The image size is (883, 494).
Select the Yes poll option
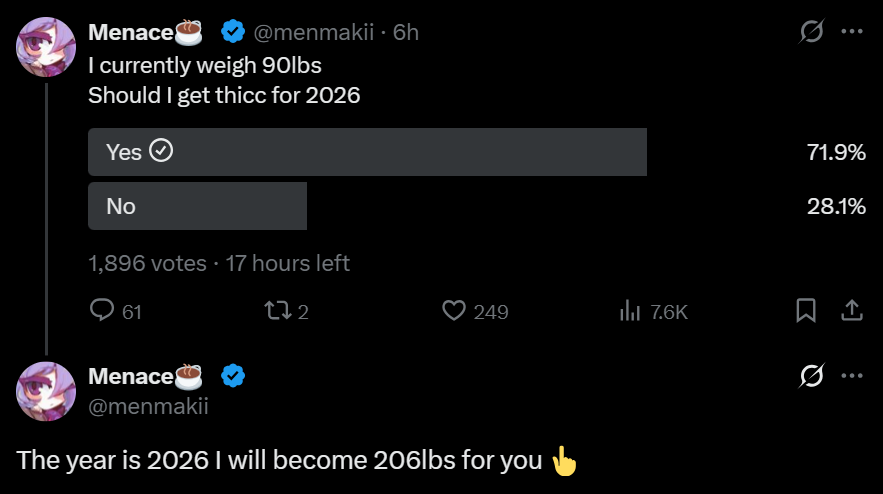pyautogui.click(x=367, y=152)
